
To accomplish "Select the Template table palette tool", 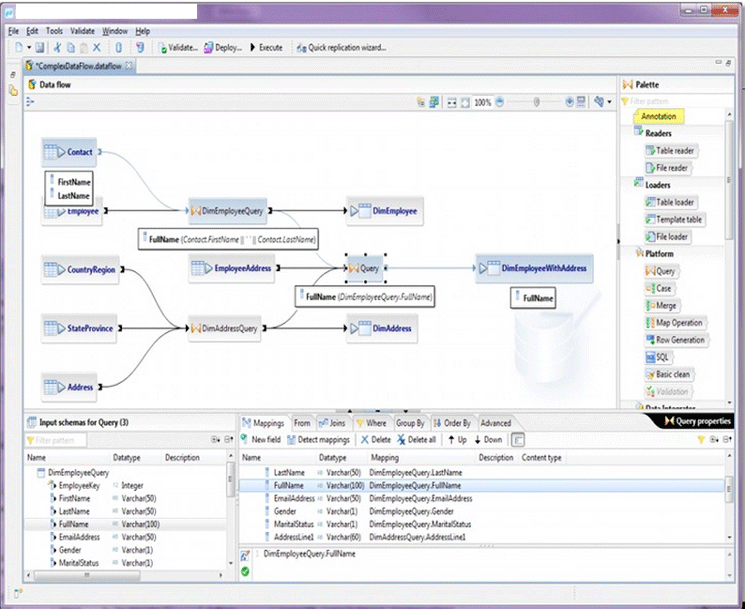I will [674, 219].
